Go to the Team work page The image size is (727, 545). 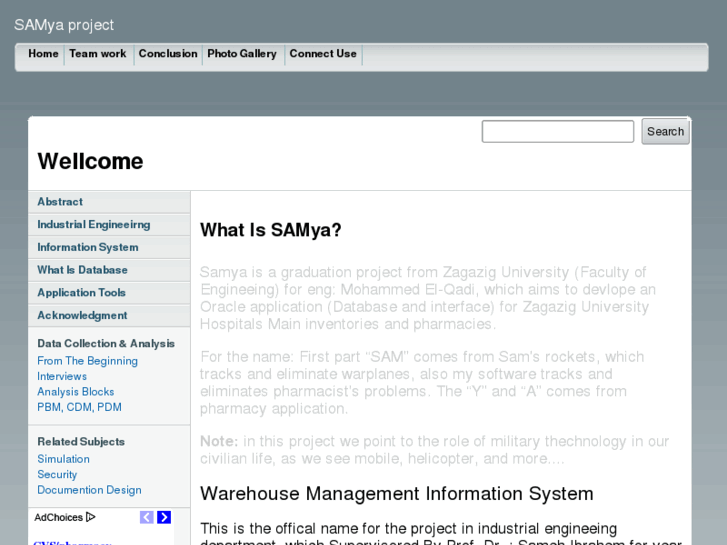98,54
